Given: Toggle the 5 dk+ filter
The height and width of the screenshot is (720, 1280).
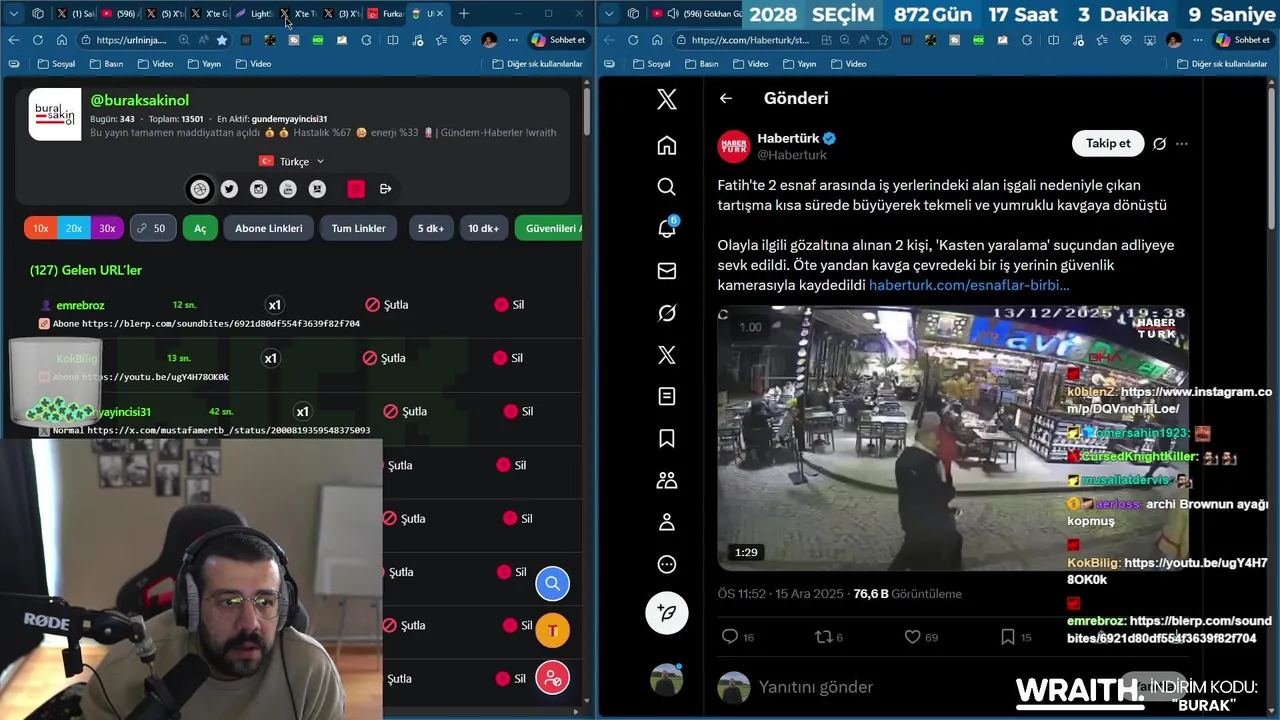Looking at the screenshot, I should [x=431, y=228].
